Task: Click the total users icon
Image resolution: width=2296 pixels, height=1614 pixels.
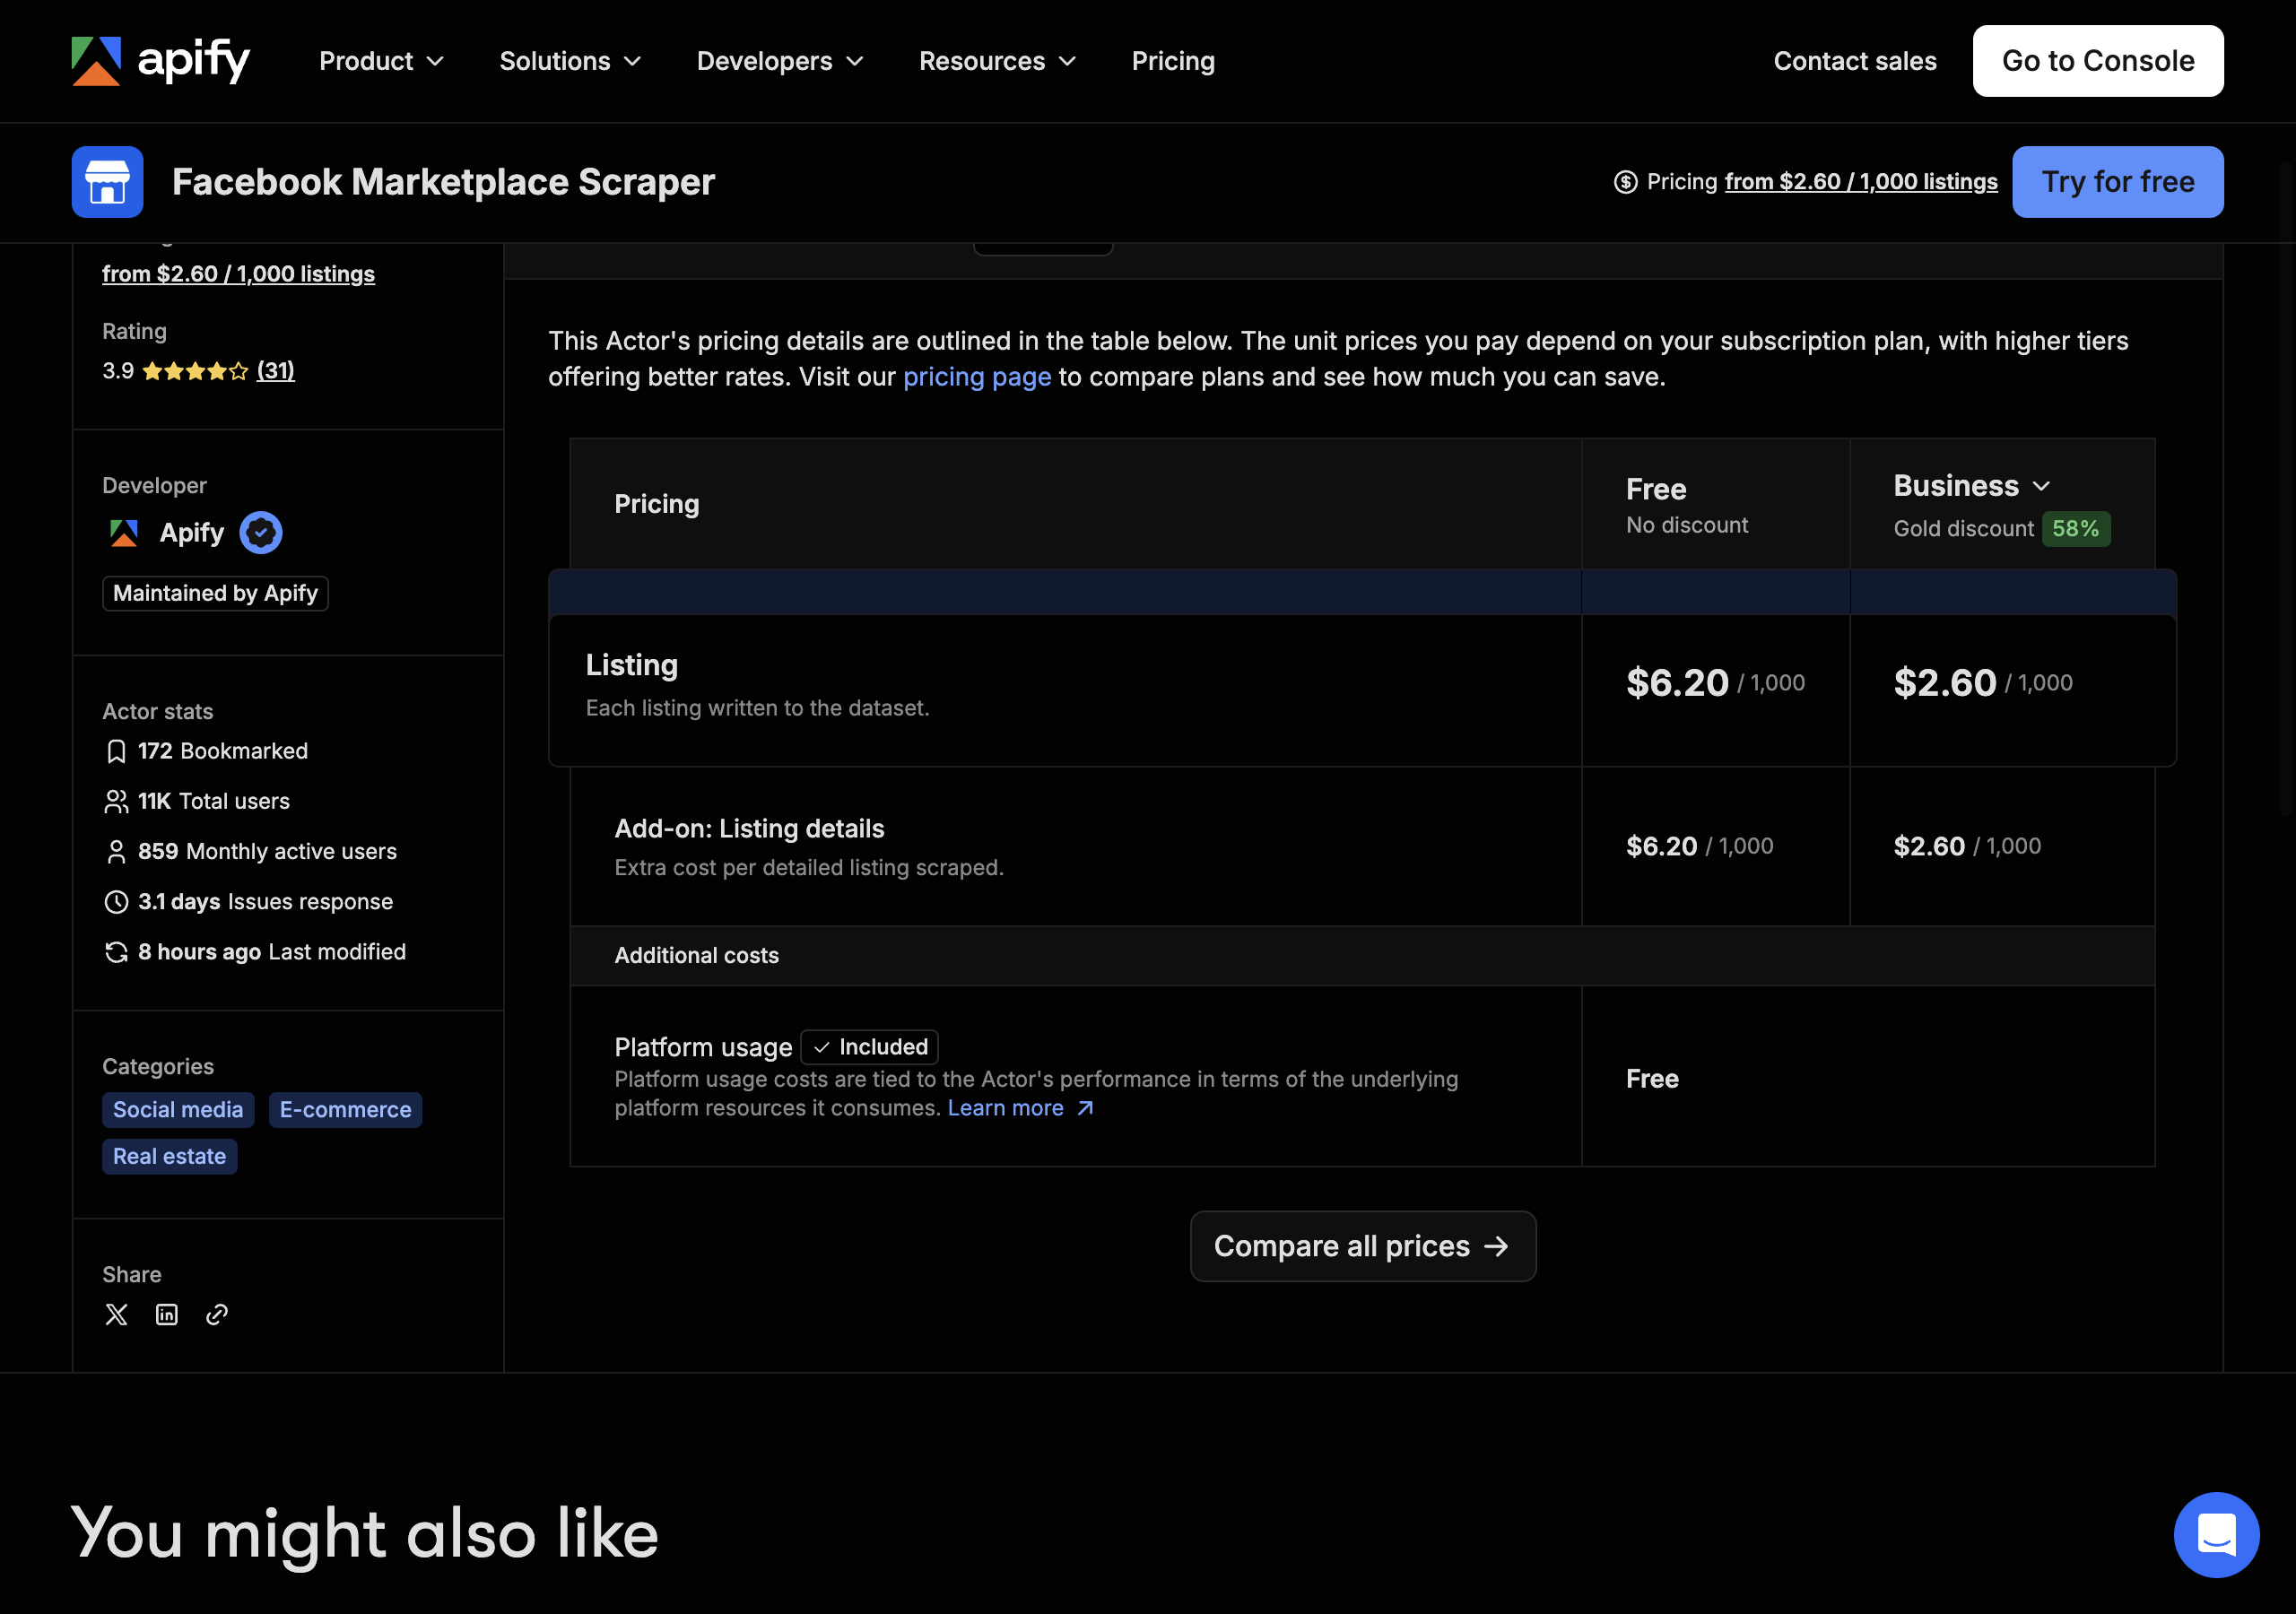Action: click(x=116, y=801)
